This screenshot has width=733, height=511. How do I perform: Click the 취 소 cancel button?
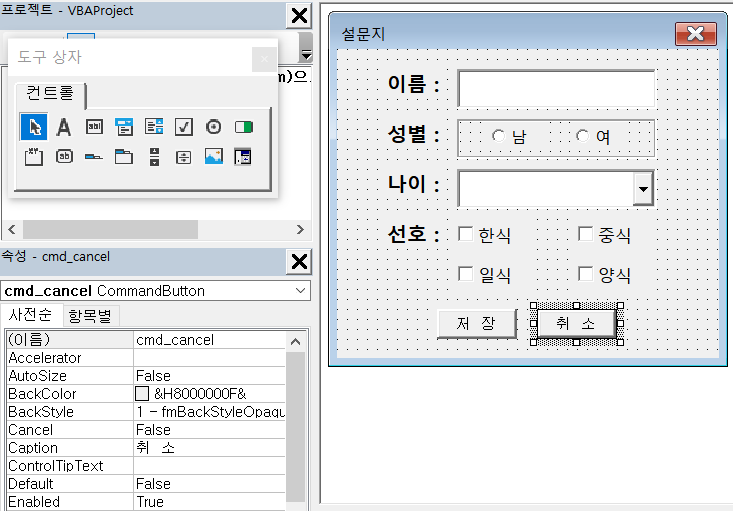(576, 323)
